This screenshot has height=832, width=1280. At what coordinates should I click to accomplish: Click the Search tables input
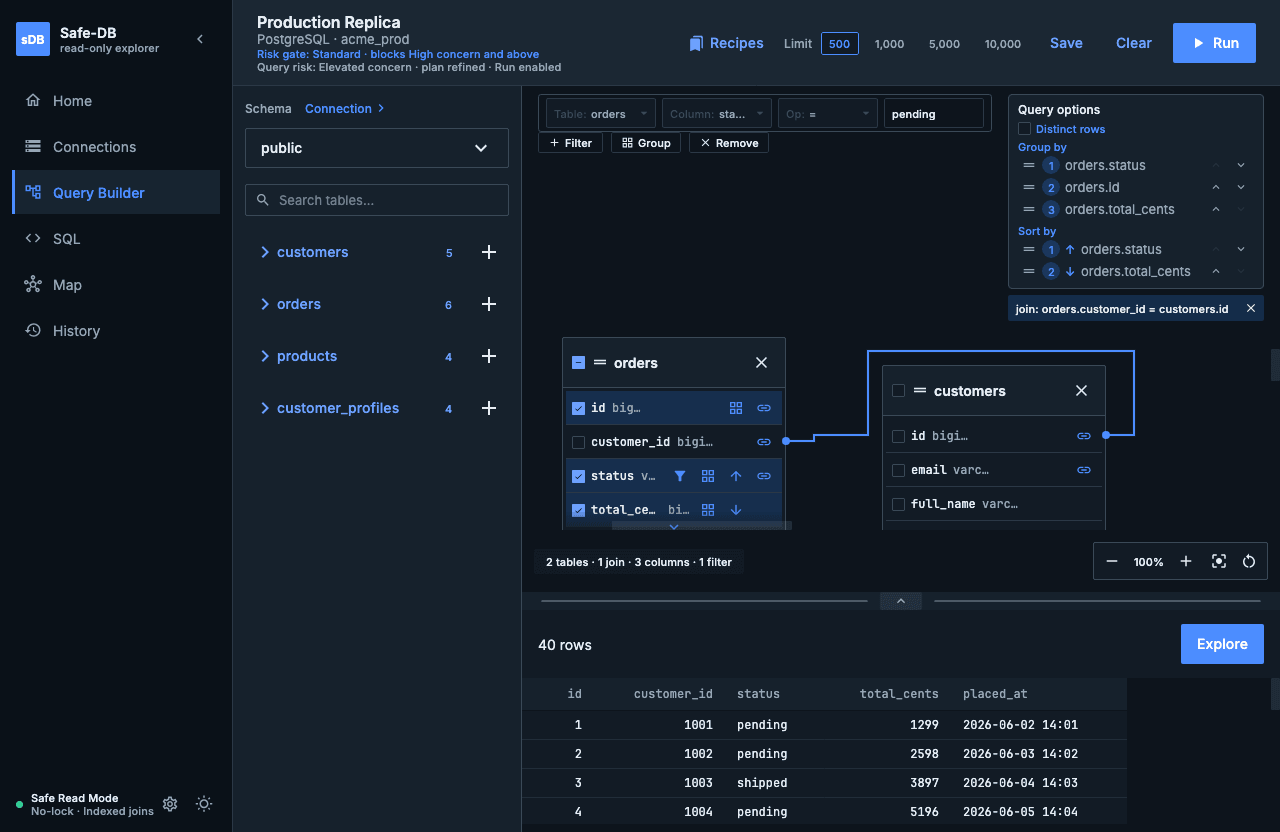[377, 200]
